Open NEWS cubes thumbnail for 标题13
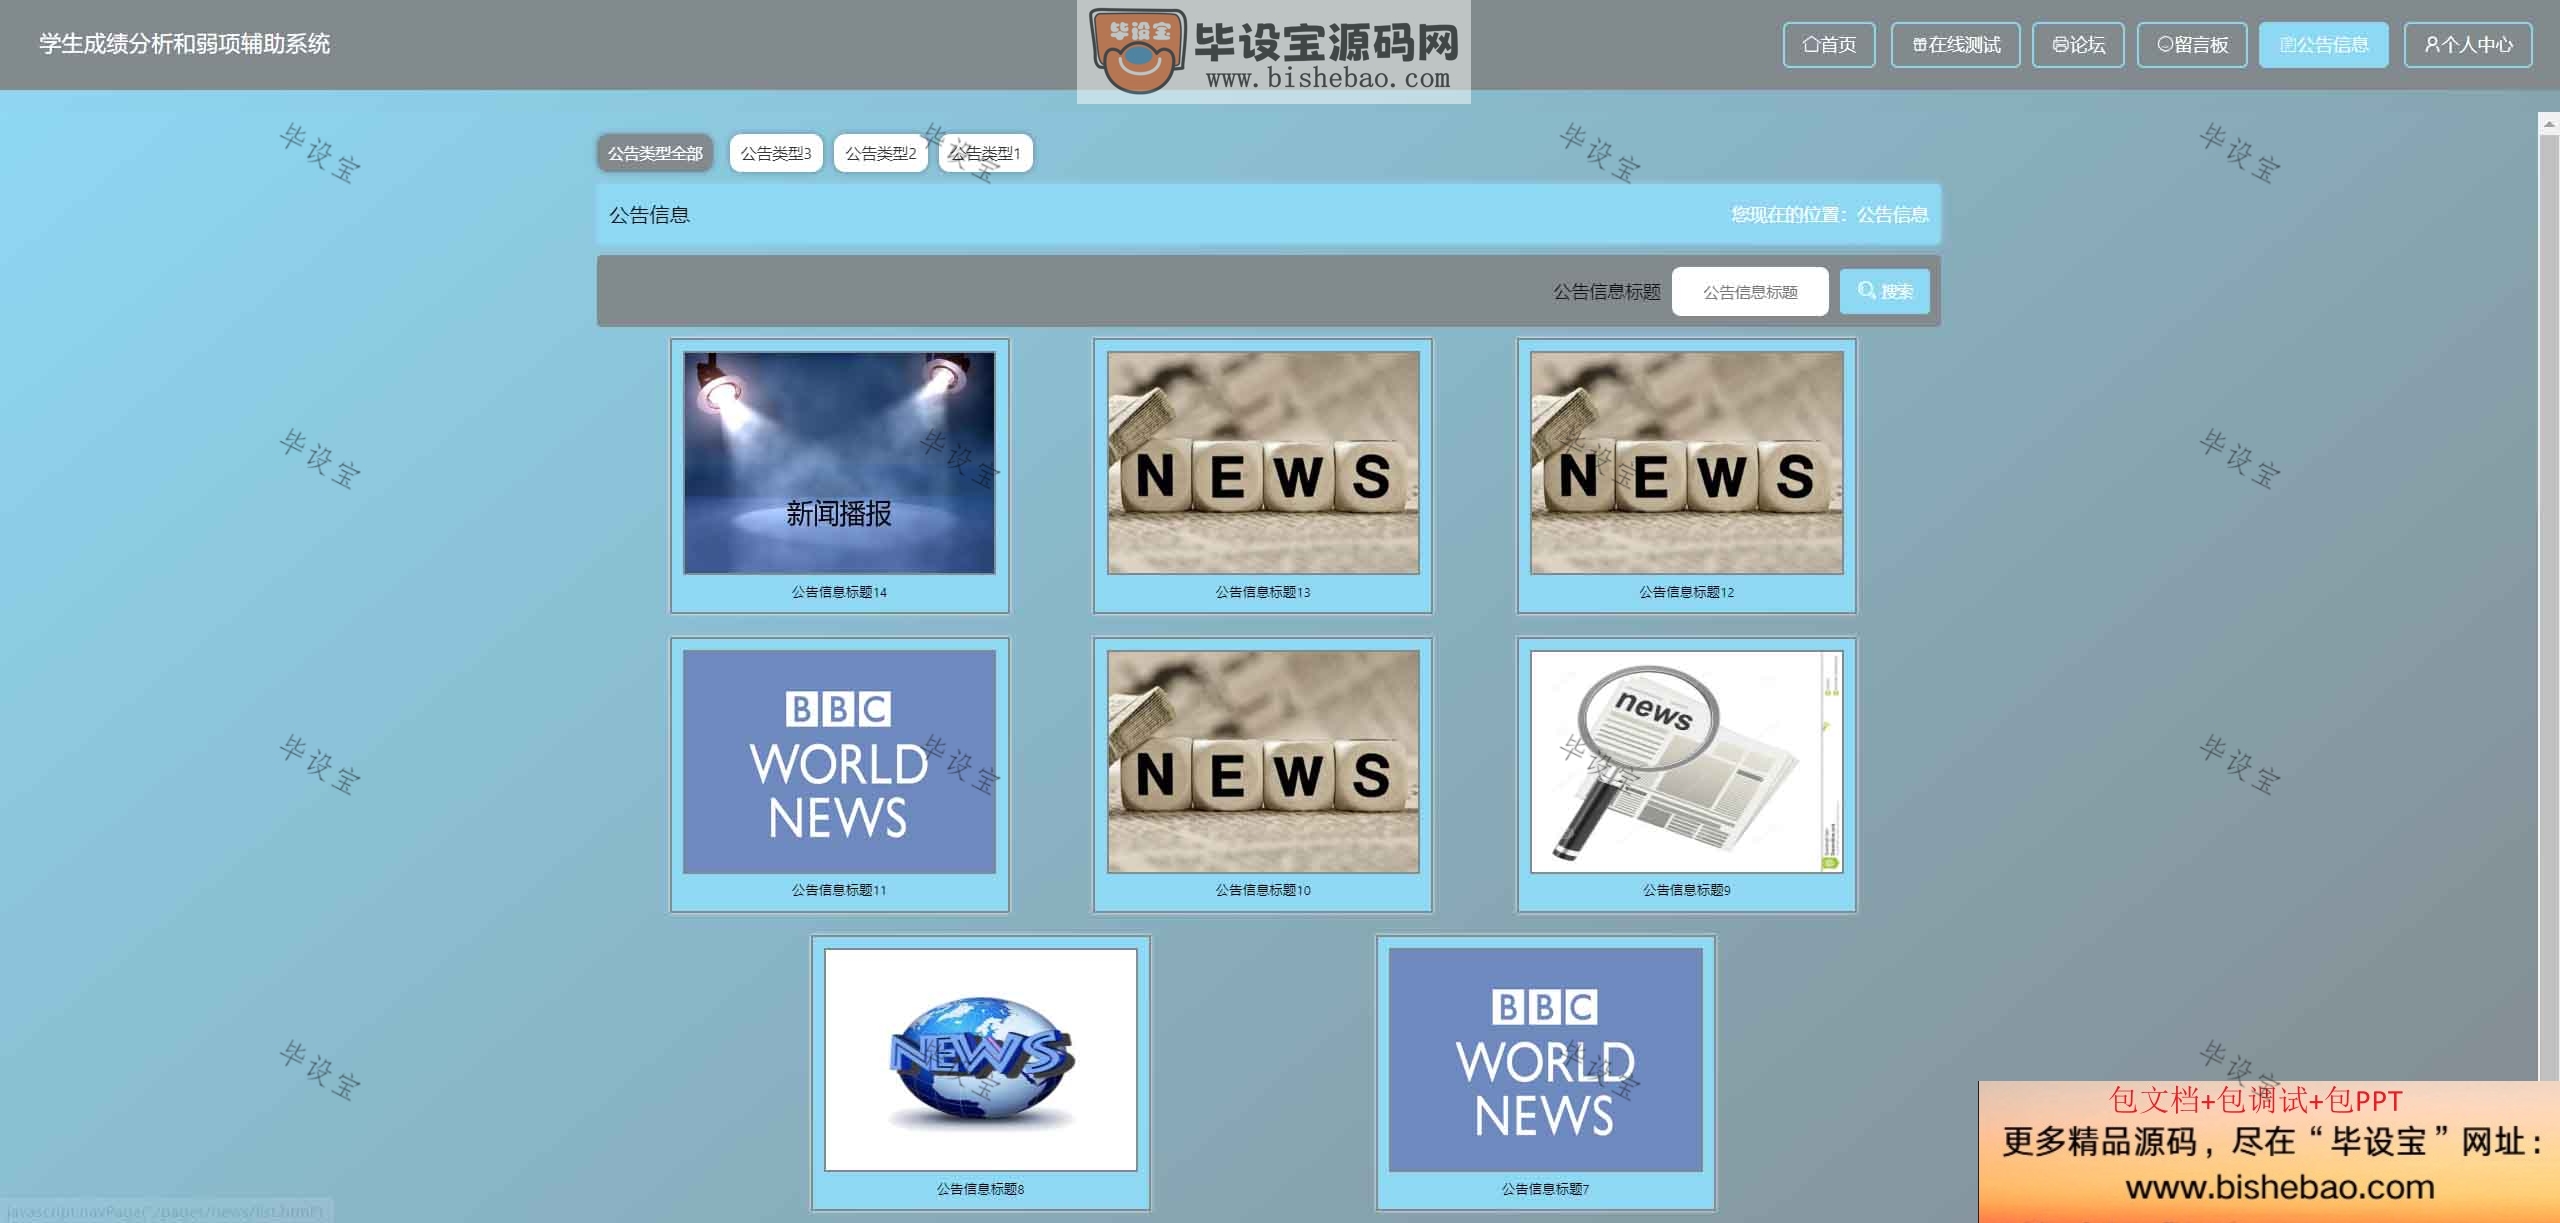Image resolution: width=2560 pixels, height=1223 pixels. tap(1263, 462)
